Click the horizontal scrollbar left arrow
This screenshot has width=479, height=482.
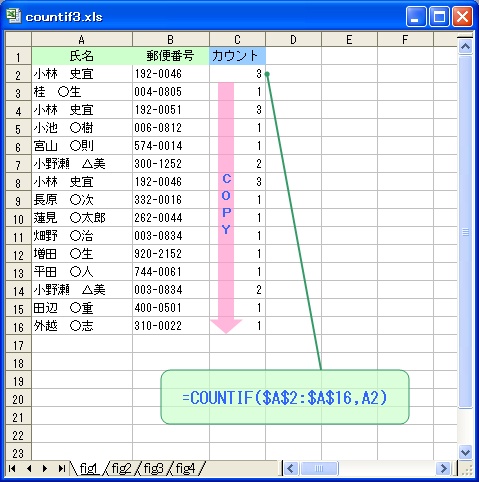[291, 469]
